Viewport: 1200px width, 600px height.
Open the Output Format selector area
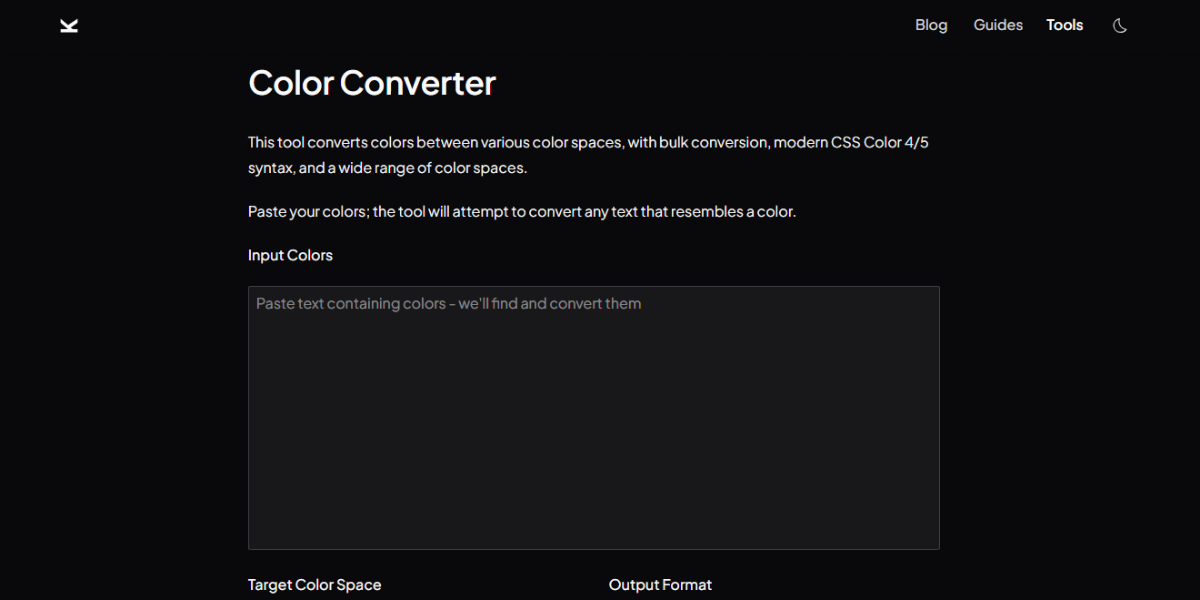click(x=660, y=584)
